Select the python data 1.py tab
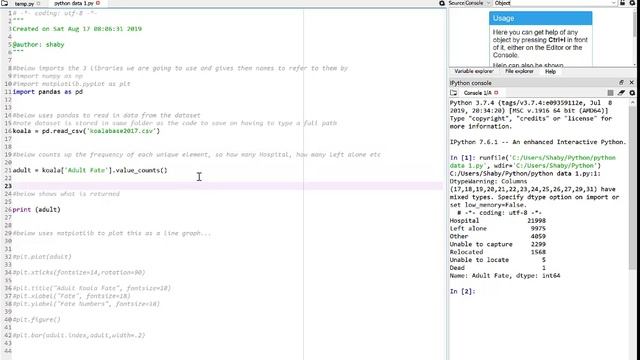640x360 pixels. (74, 3)
